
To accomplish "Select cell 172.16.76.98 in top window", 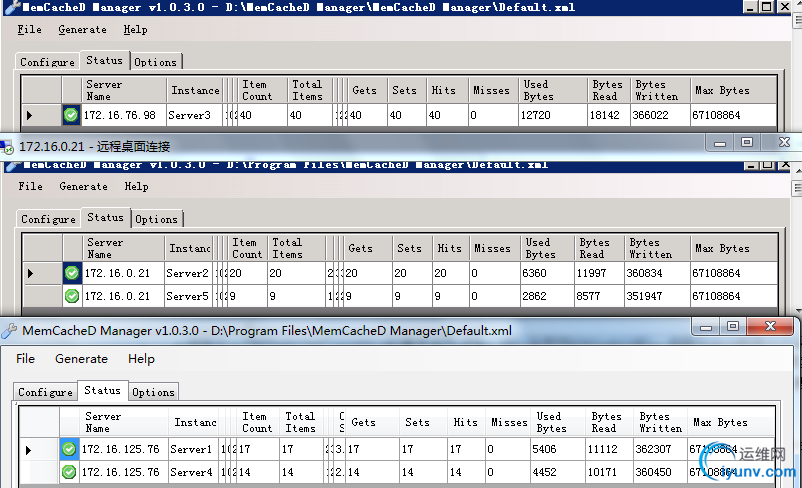I will coord(124,115).
